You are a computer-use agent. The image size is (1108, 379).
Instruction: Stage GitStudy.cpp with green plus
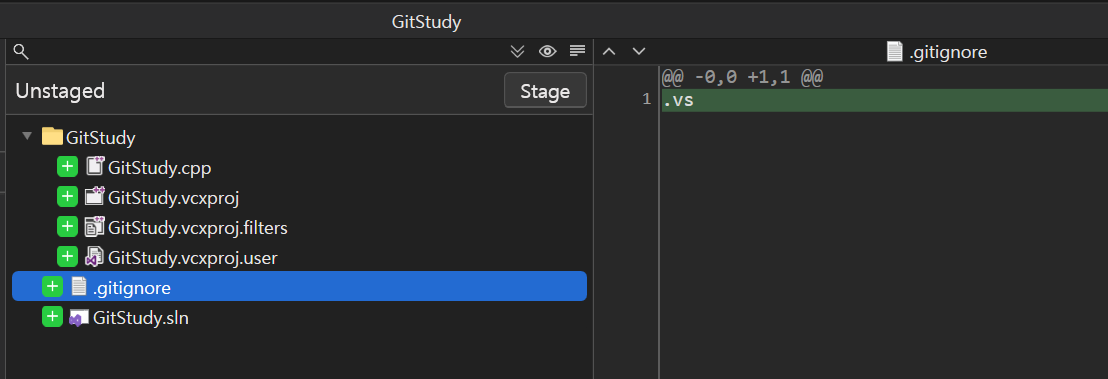(67, 167)
